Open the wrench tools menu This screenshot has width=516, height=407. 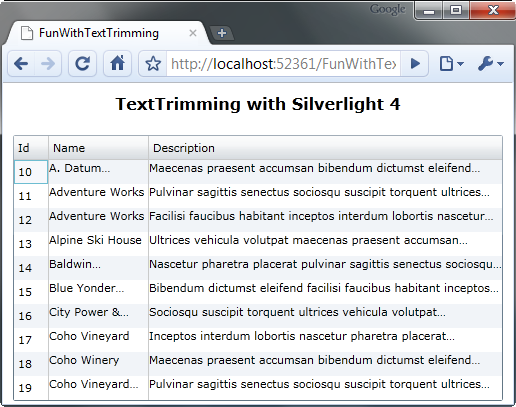(x=490, y=63)
